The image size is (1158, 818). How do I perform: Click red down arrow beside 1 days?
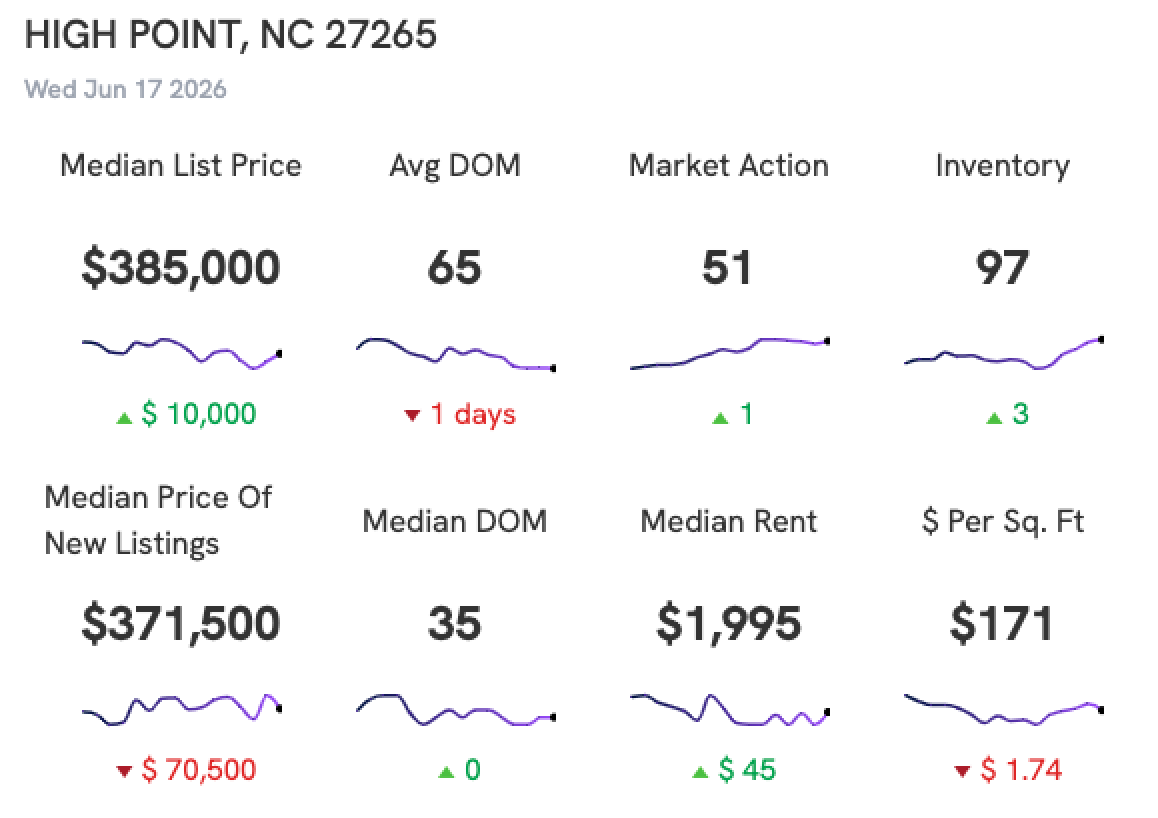tap(412, 416)
